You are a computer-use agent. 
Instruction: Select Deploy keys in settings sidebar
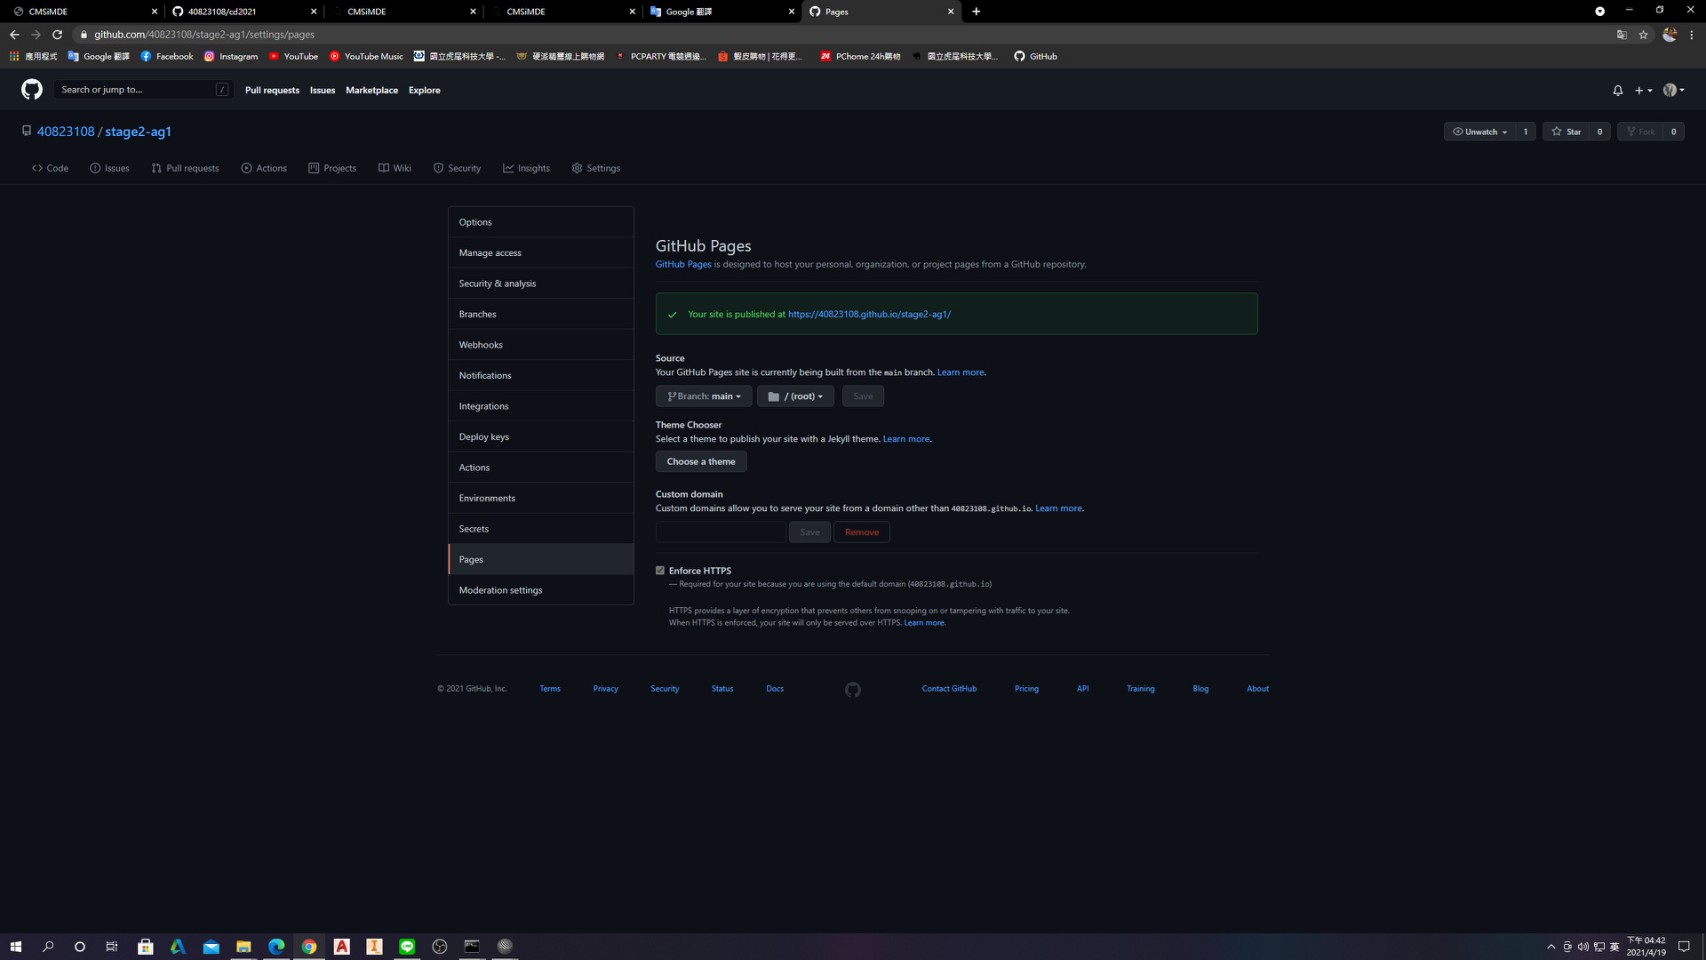tap(541, 437)
